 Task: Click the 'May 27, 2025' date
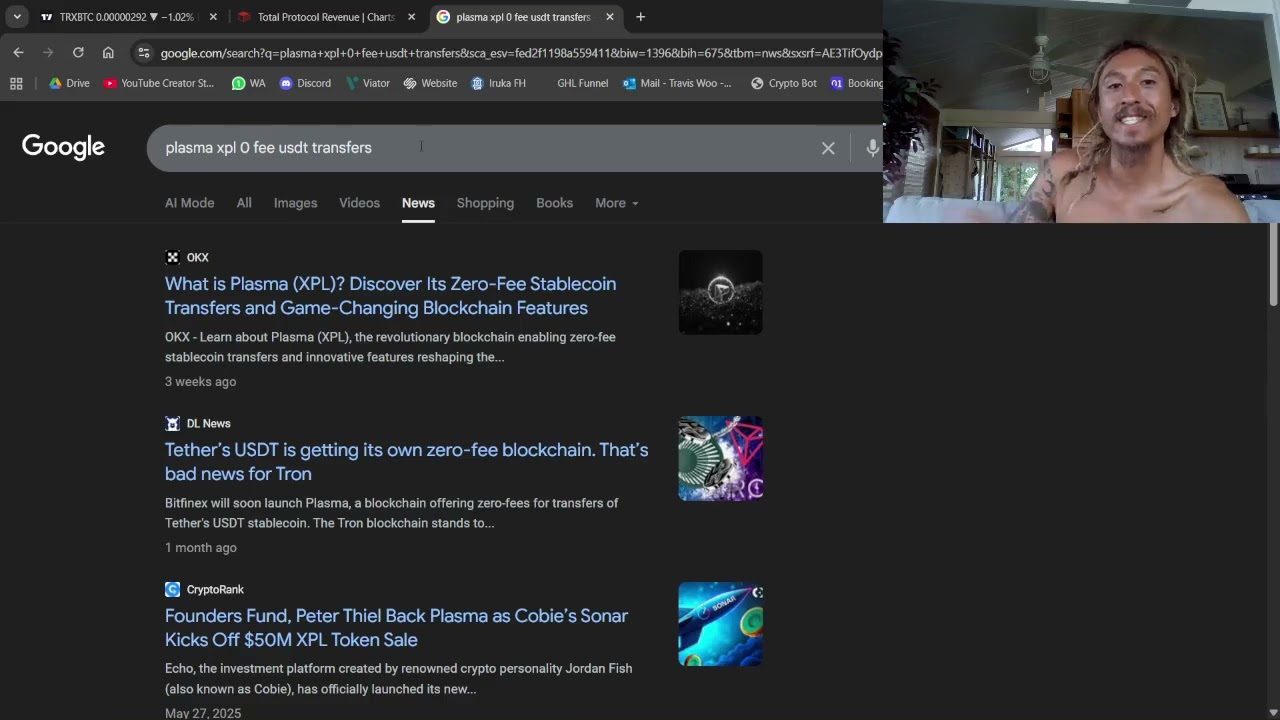click(203, 713)
